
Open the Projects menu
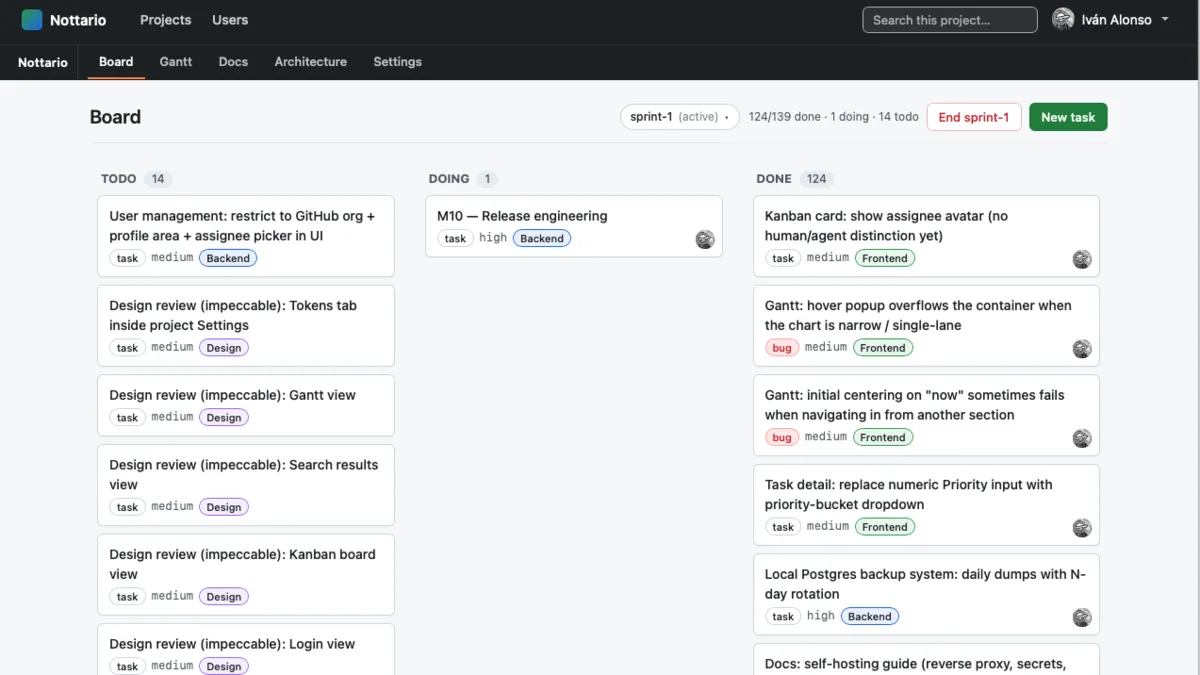(x=166, y=20)
